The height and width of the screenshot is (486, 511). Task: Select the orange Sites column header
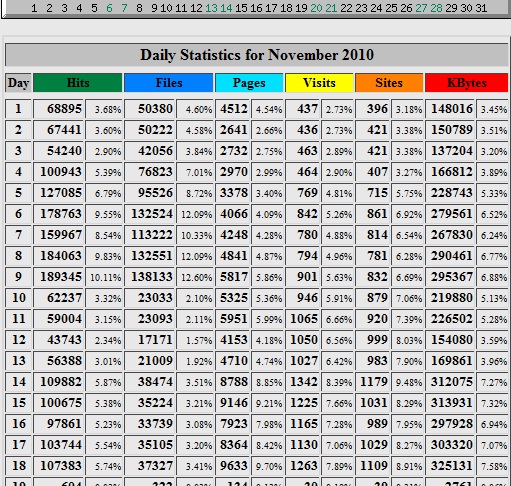tap(389, 83)
